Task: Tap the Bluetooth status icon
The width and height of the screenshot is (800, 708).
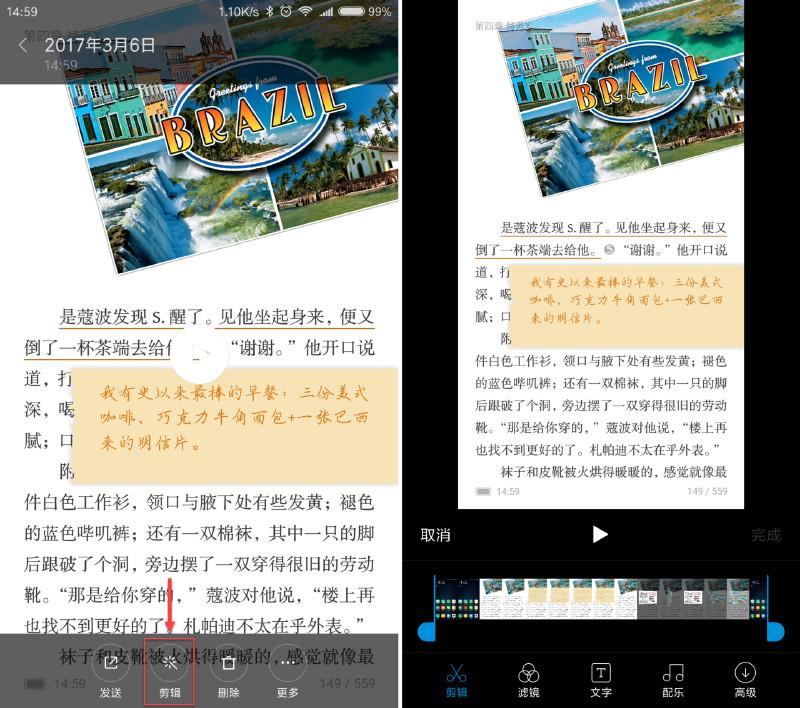Action: (x=269, y=11)
